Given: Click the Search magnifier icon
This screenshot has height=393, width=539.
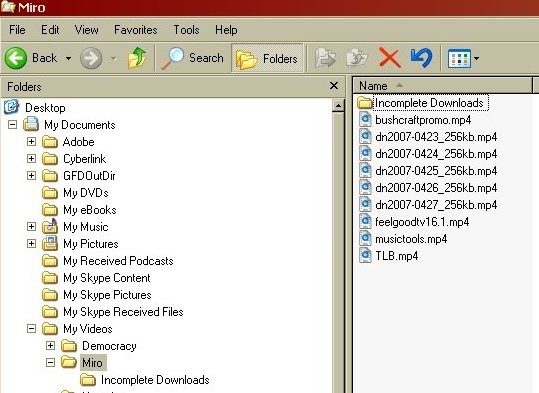Looking at the screenshot, I should tap(173, 58).
